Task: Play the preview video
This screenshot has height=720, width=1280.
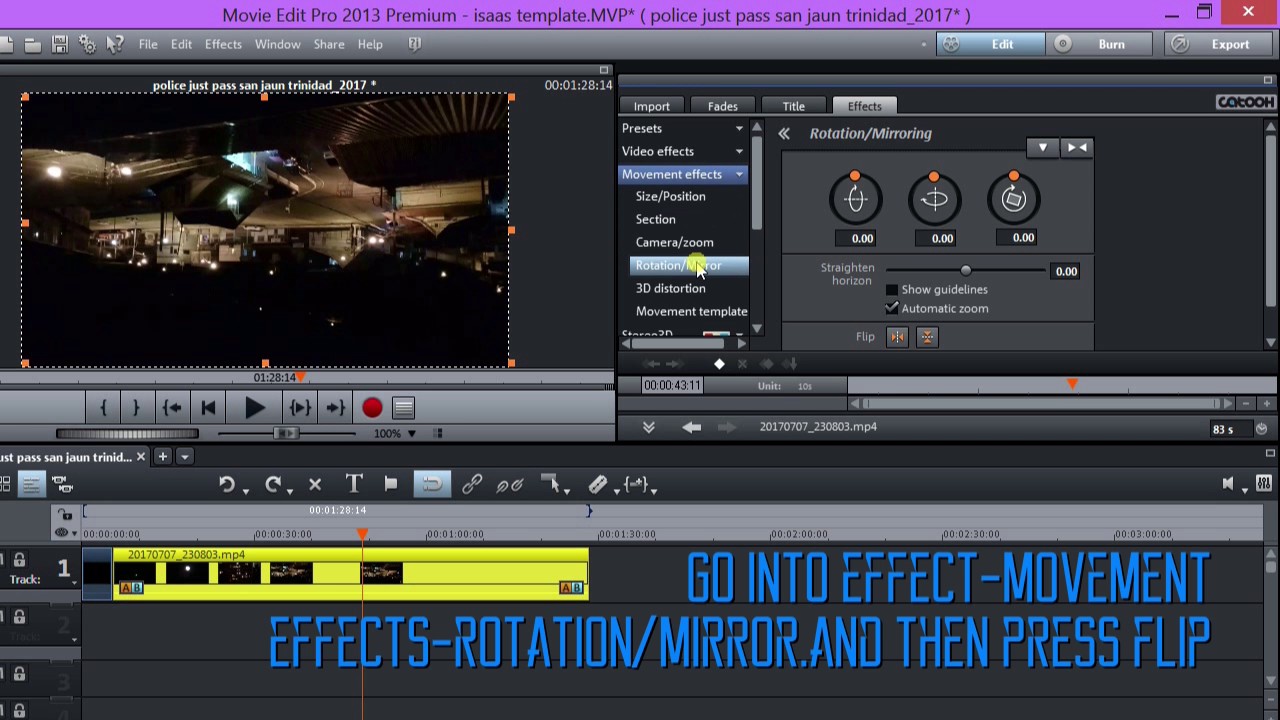Action: coord(254,408)
